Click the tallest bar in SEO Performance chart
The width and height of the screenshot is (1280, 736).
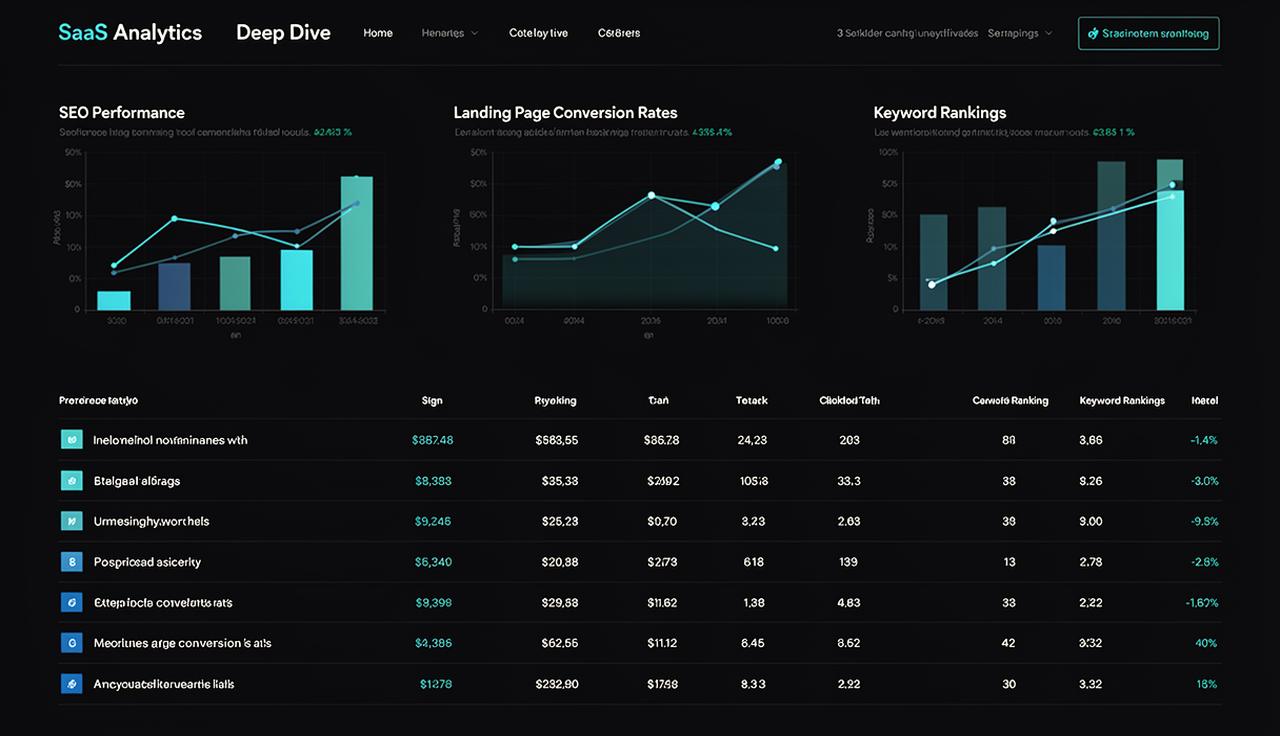click(x=357, y=243)
